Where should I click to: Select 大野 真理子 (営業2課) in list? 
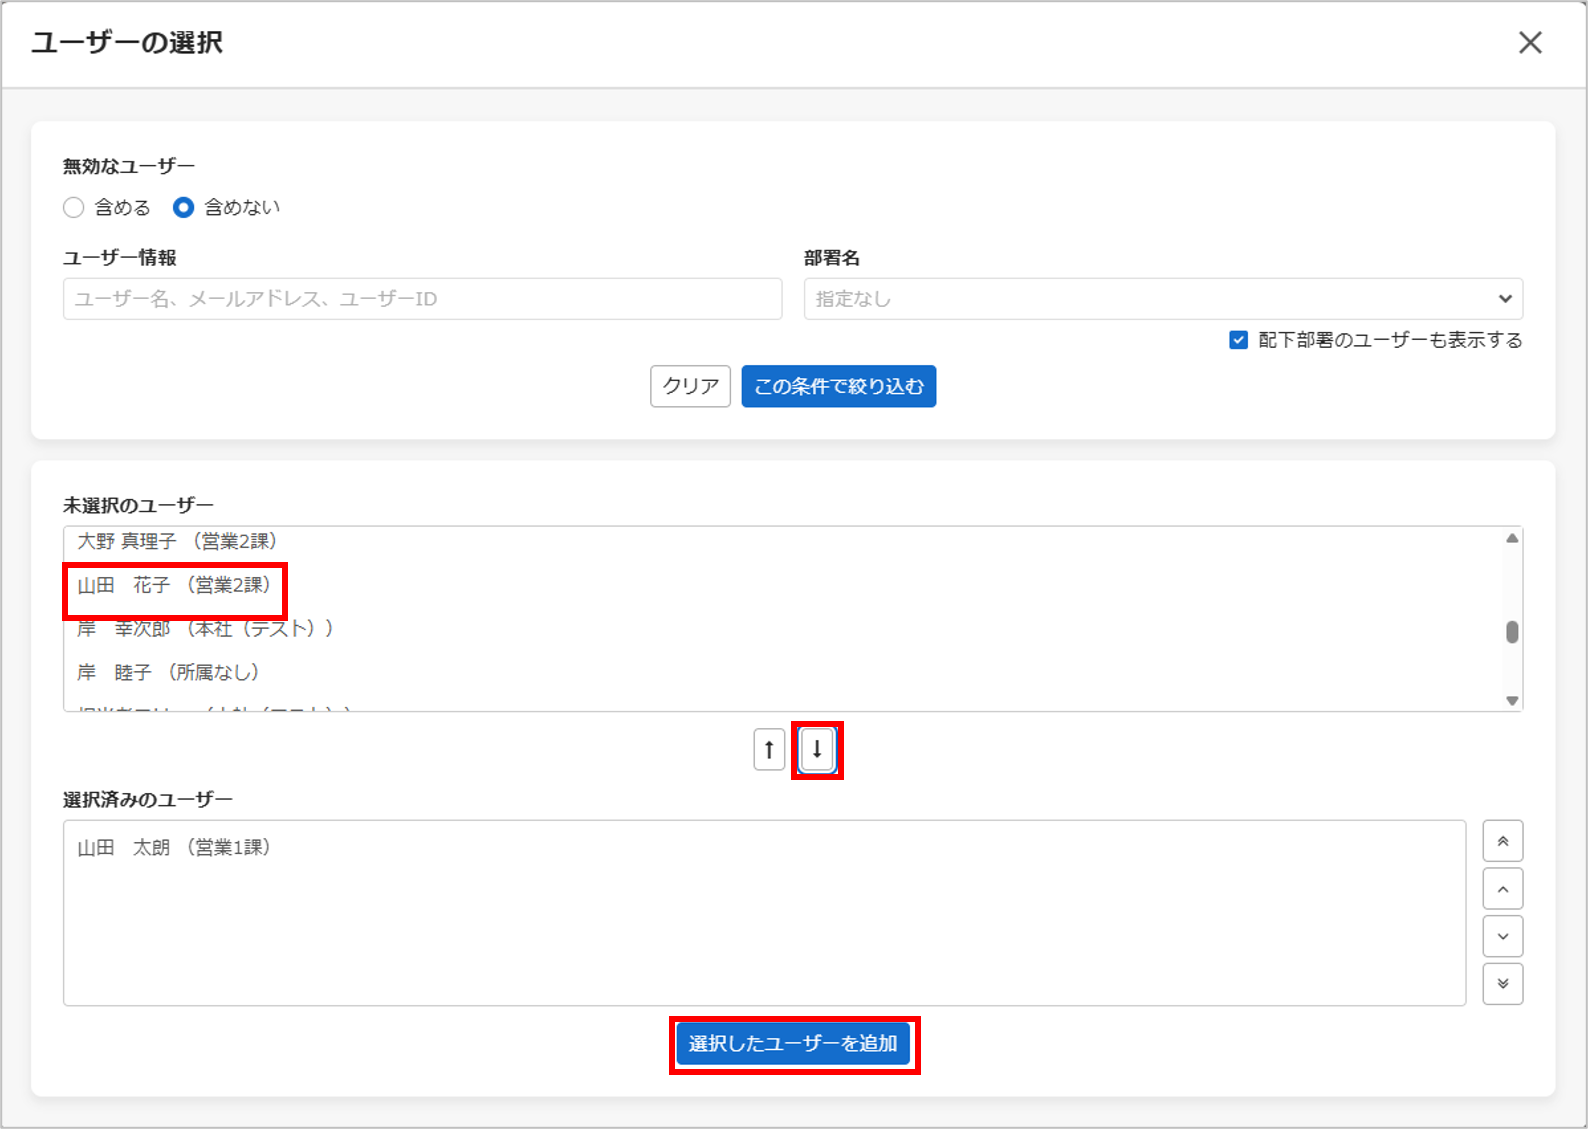177,541
